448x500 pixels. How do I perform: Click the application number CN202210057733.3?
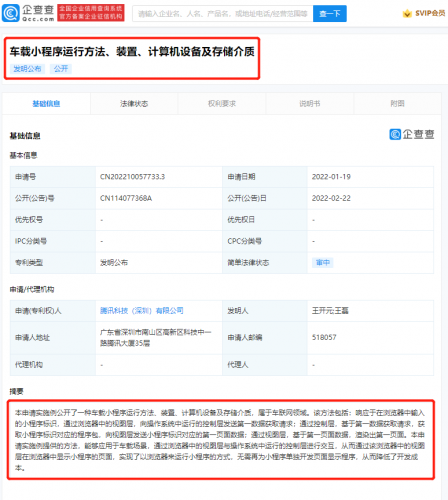pos(132,177)
